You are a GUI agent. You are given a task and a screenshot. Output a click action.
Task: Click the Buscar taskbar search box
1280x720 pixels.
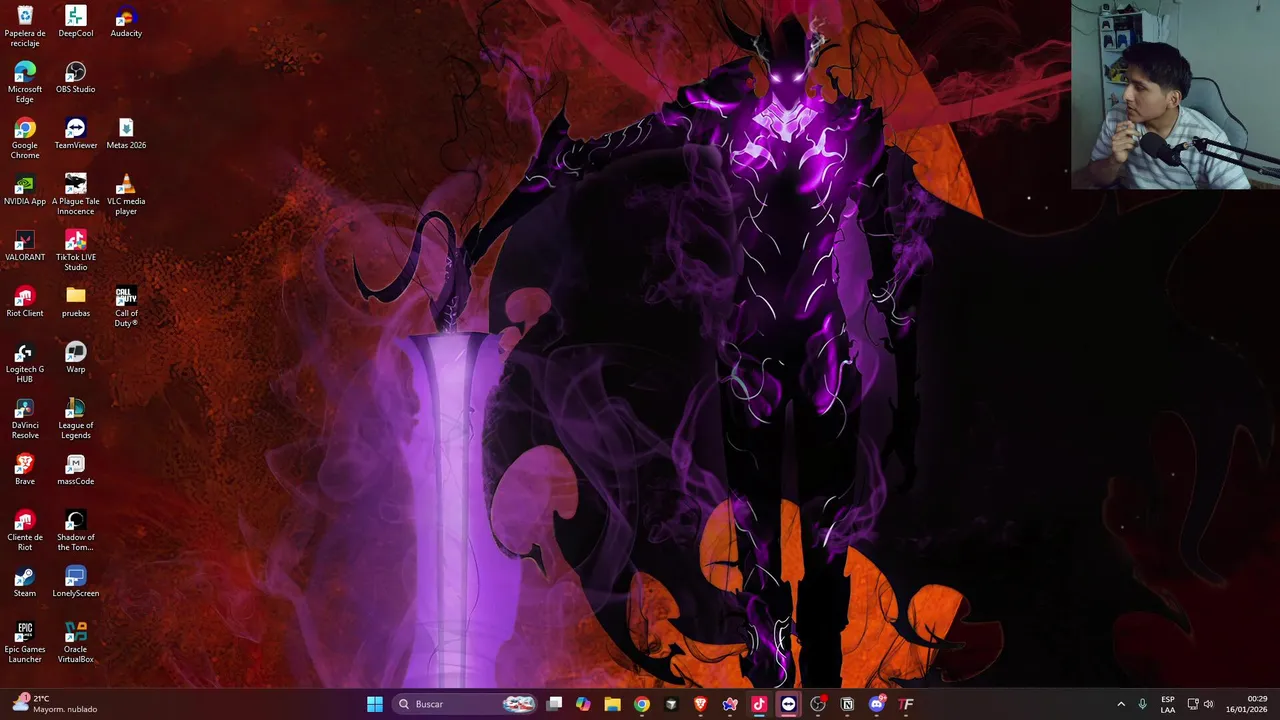(x=465, y=704)
